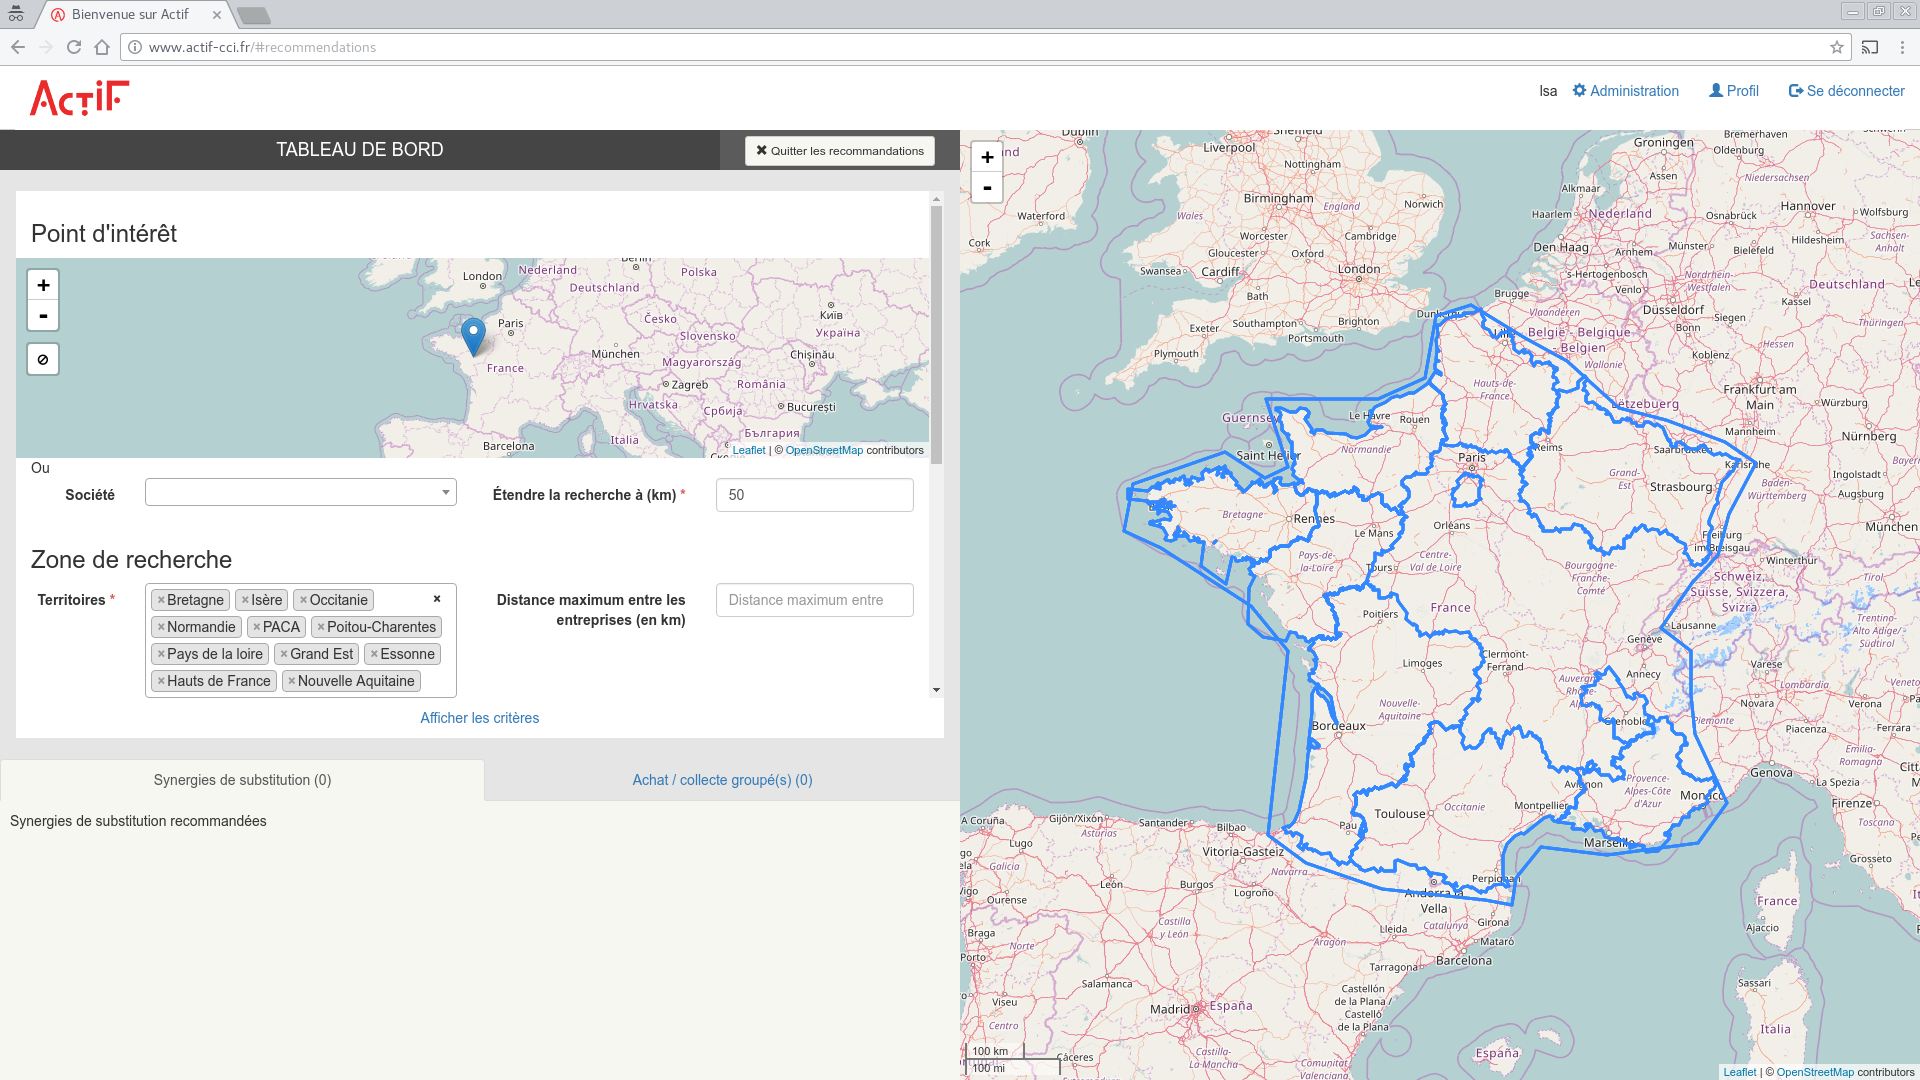Reload the page with the browser refresh icon
The height and width of the screenshot is (1080, 1920).
pos(74,47)
